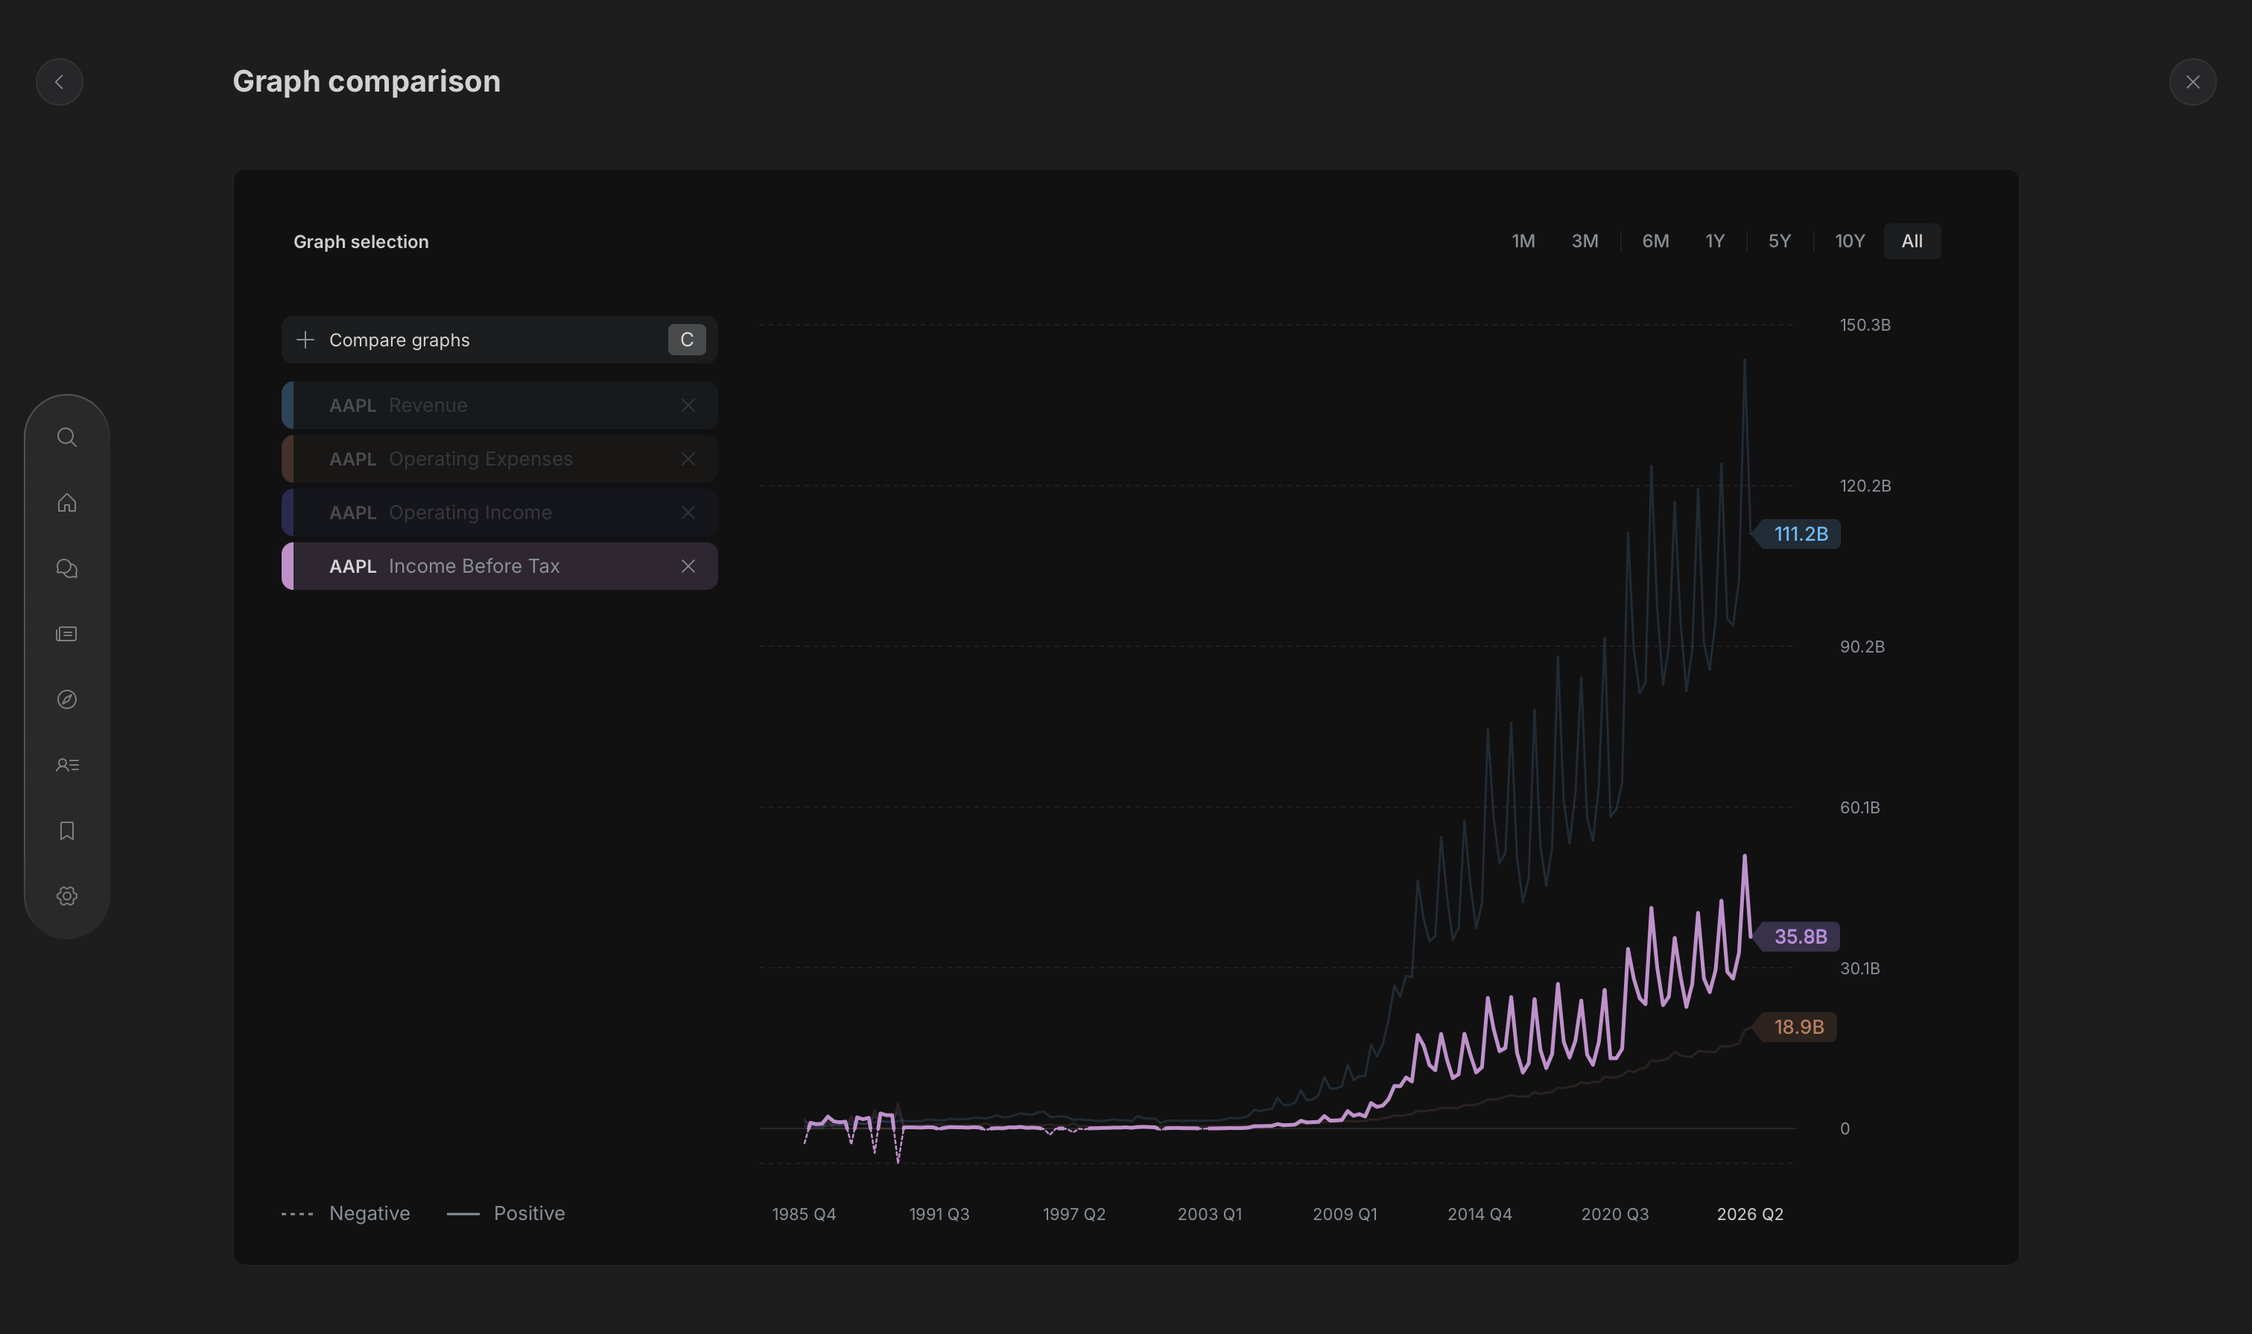Click the 1985 Q4 axis label
The height and width of the screenshot is (1334, 2252).
click(804, 1214)
